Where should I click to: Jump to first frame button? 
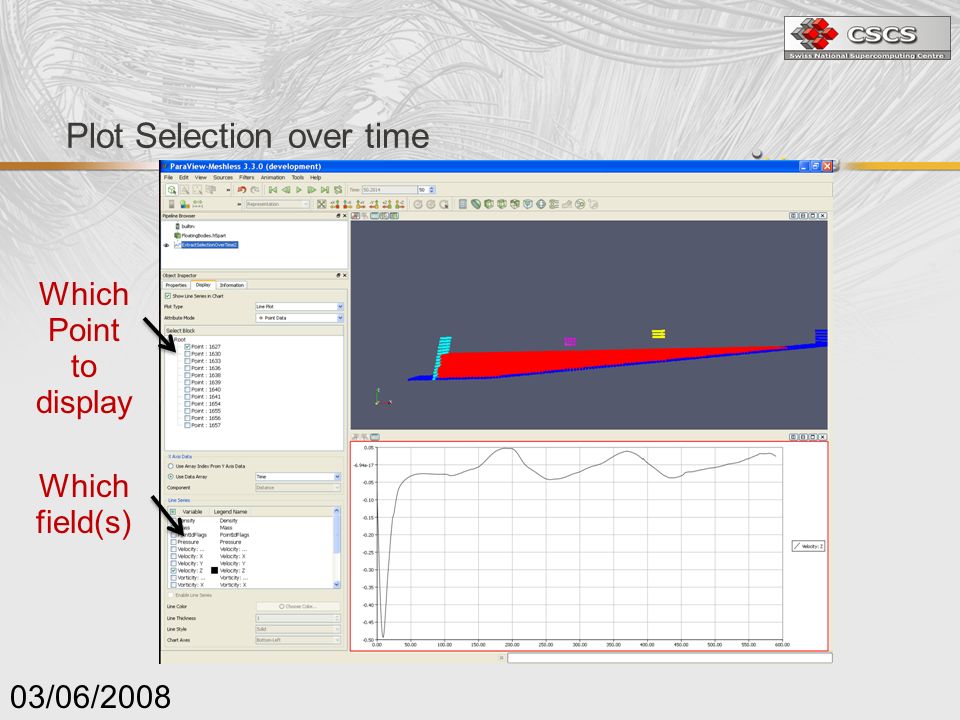pyautogui.click(x=272, y=190)
